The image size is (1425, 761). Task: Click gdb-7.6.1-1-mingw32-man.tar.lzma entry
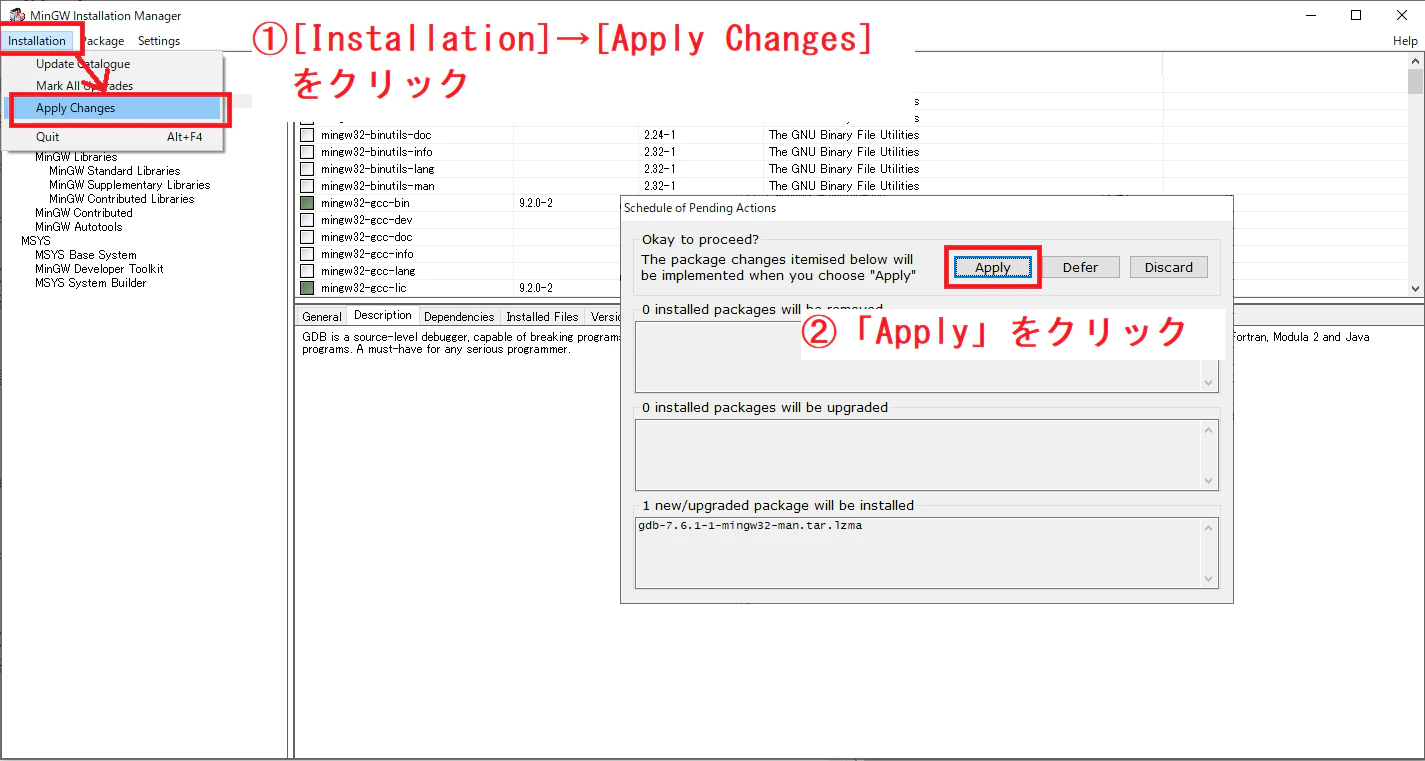tap(750, 526)
